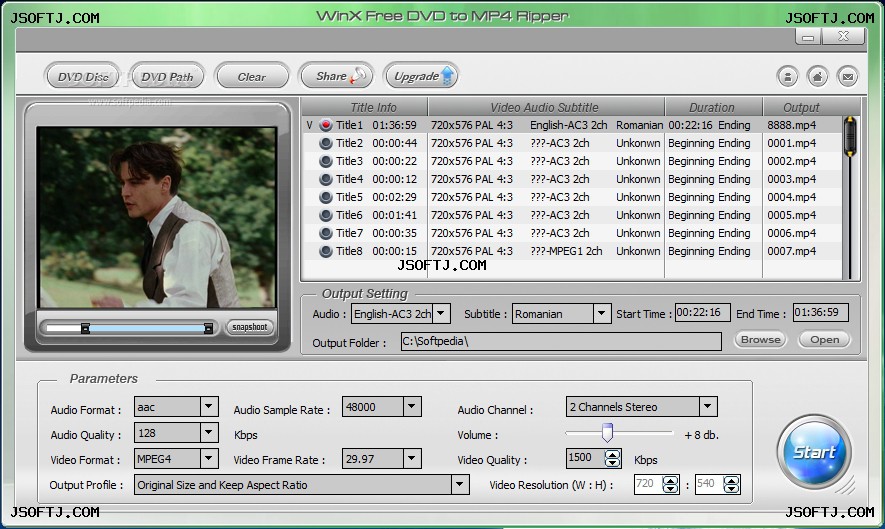
Task: Take a snapshot of the preview
Action: [249, 327]
